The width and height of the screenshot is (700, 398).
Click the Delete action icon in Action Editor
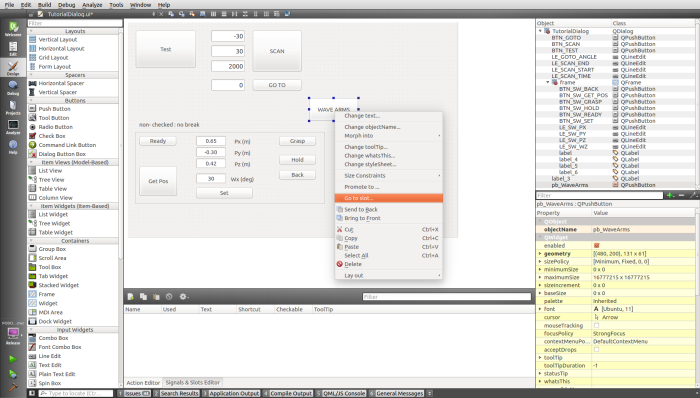point(169,296)
